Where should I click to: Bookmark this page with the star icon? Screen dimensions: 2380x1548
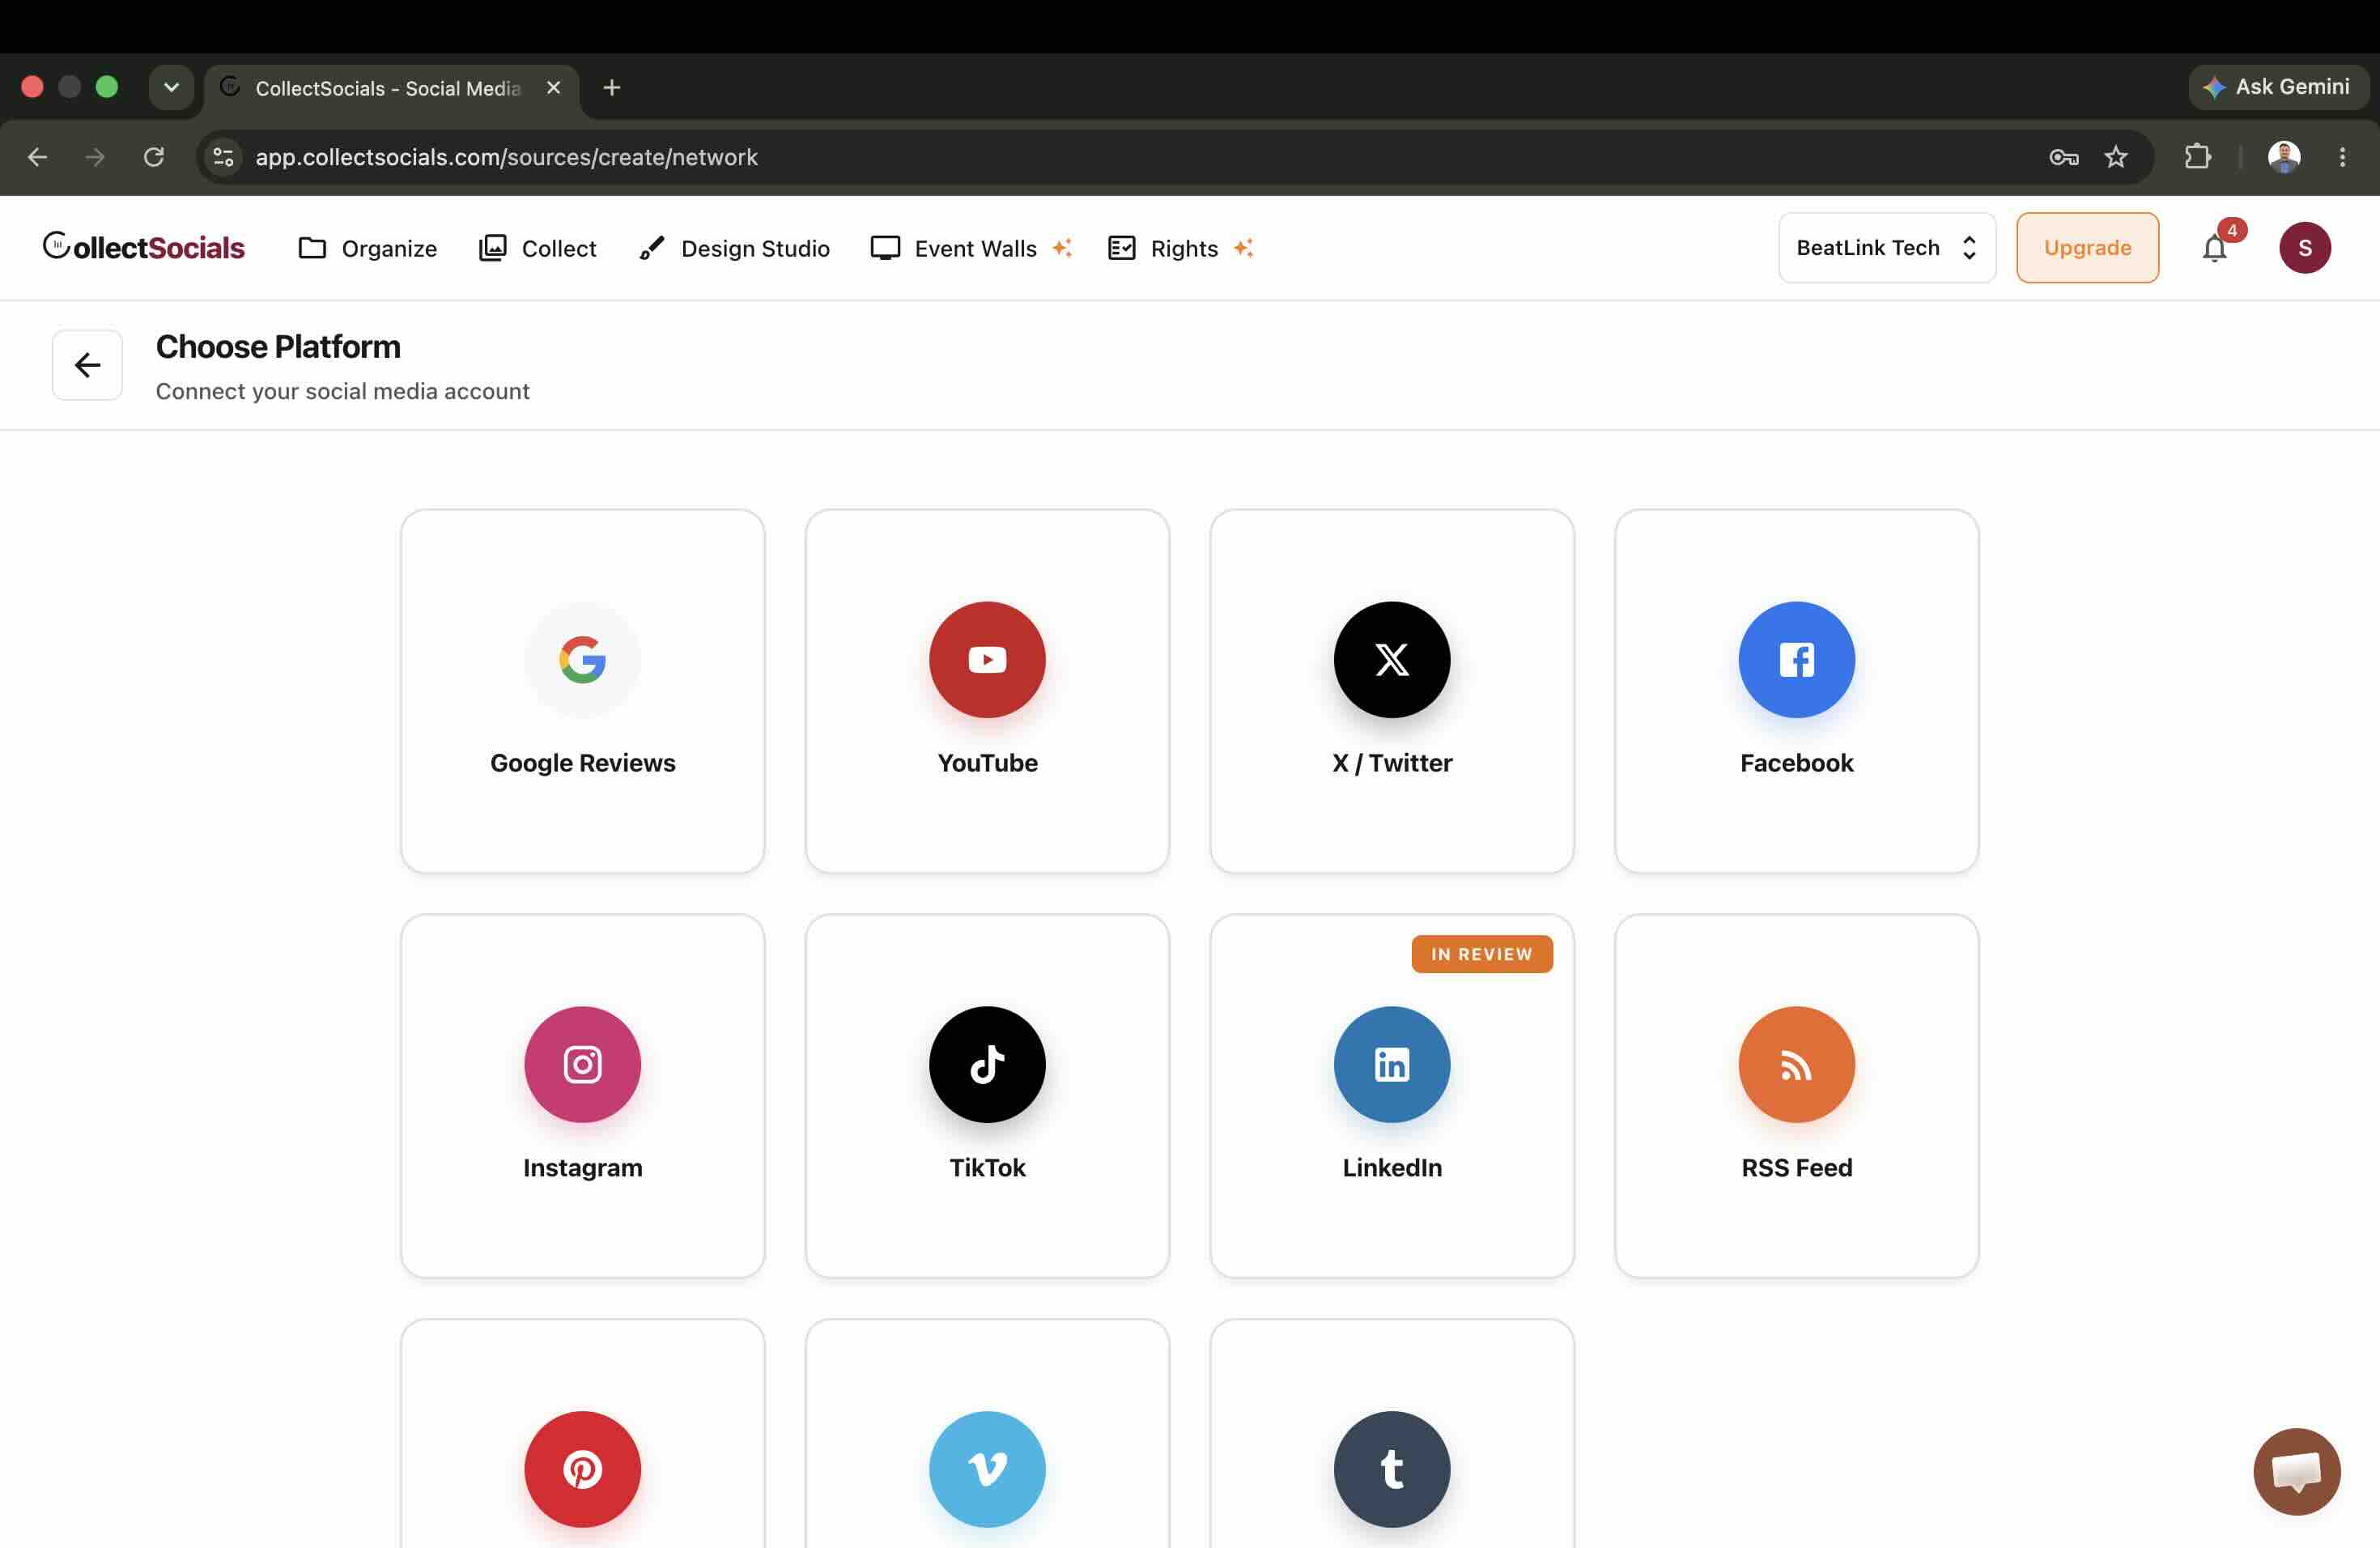[2115, 157]
